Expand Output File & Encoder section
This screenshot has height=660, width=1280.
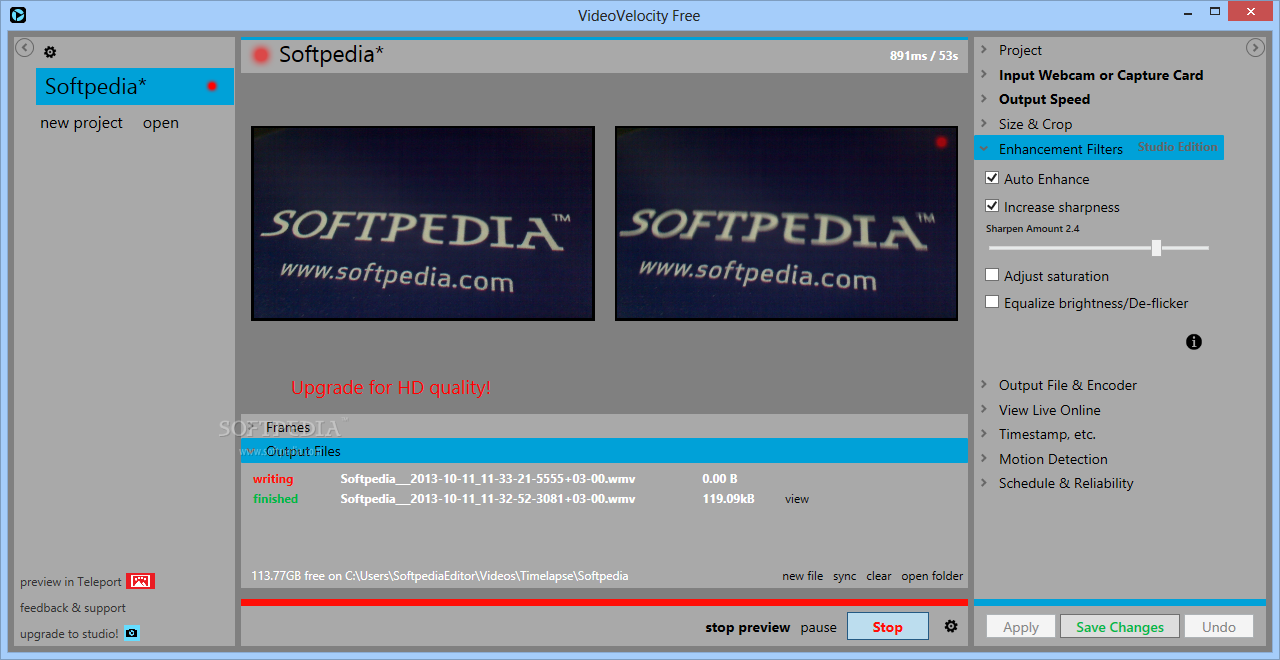coord(1067,385)
